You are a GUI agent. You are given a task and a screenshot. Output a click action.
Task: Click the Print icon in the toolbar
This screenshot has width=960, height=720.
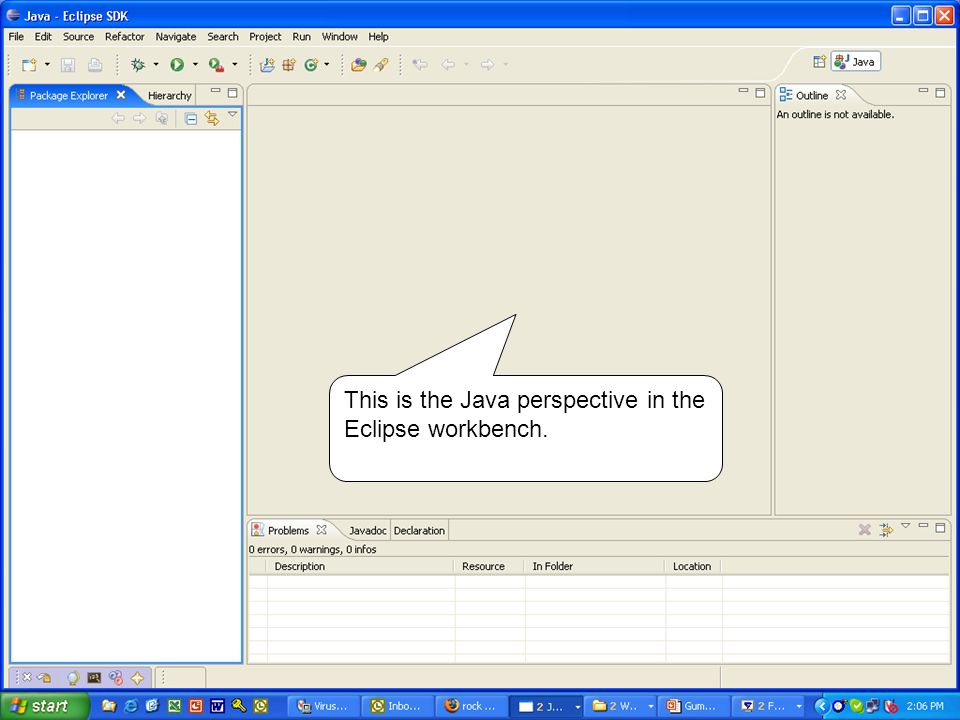[95, 64]
